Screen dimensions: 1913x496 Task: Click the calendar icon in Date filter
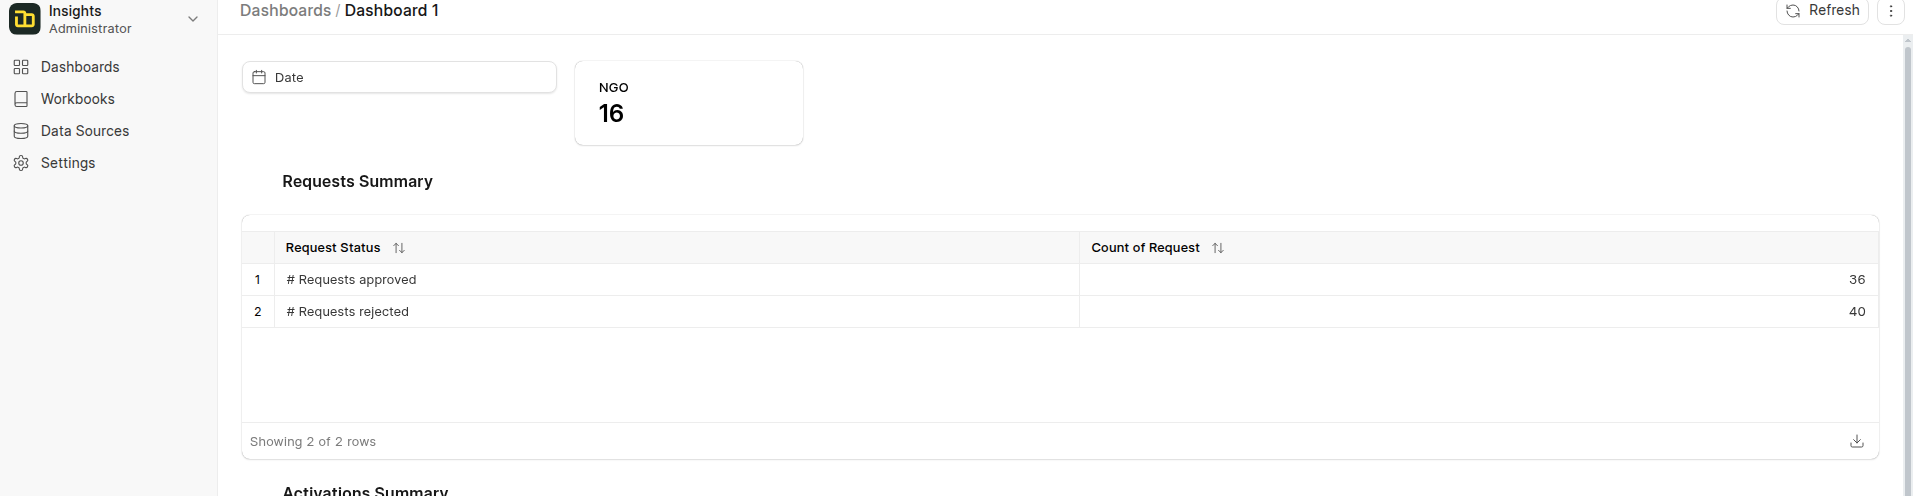(x=259, y=77)
